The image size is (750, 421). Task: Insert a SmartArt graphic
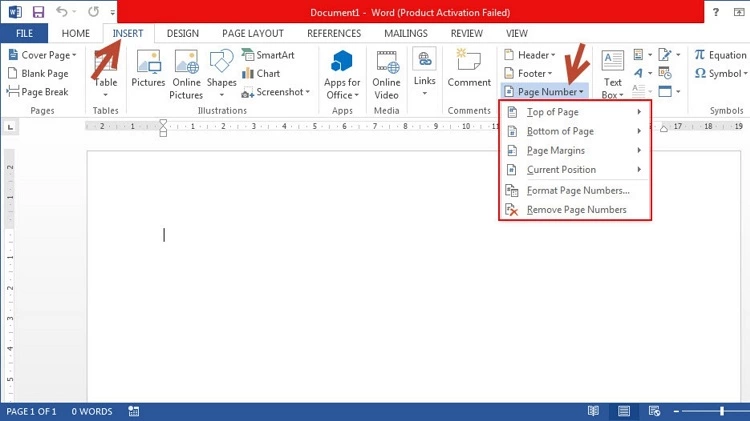click(268, 55)
